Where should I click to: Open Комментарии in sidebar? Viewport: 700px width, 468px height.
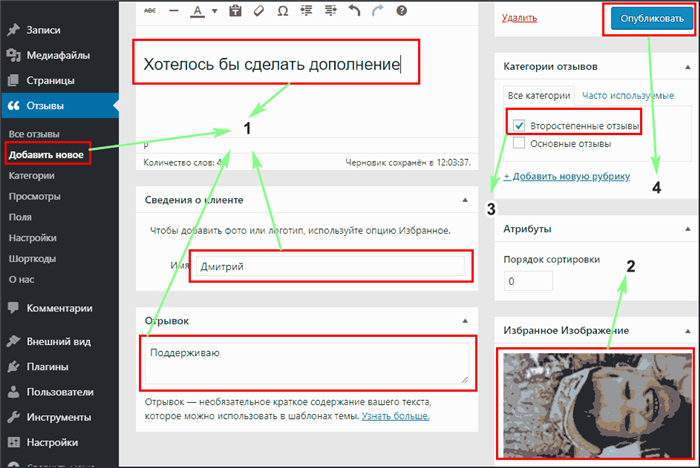click(60, 308)
